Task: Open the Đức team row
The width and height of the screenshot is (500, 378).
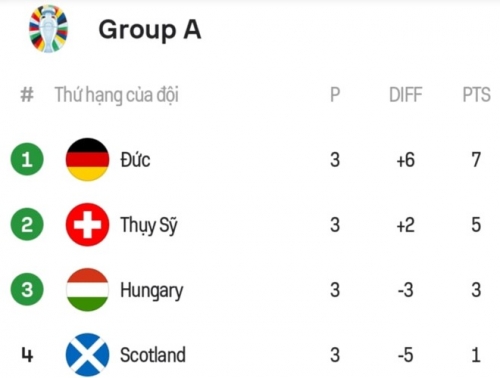Action: [x=250, y=159]
